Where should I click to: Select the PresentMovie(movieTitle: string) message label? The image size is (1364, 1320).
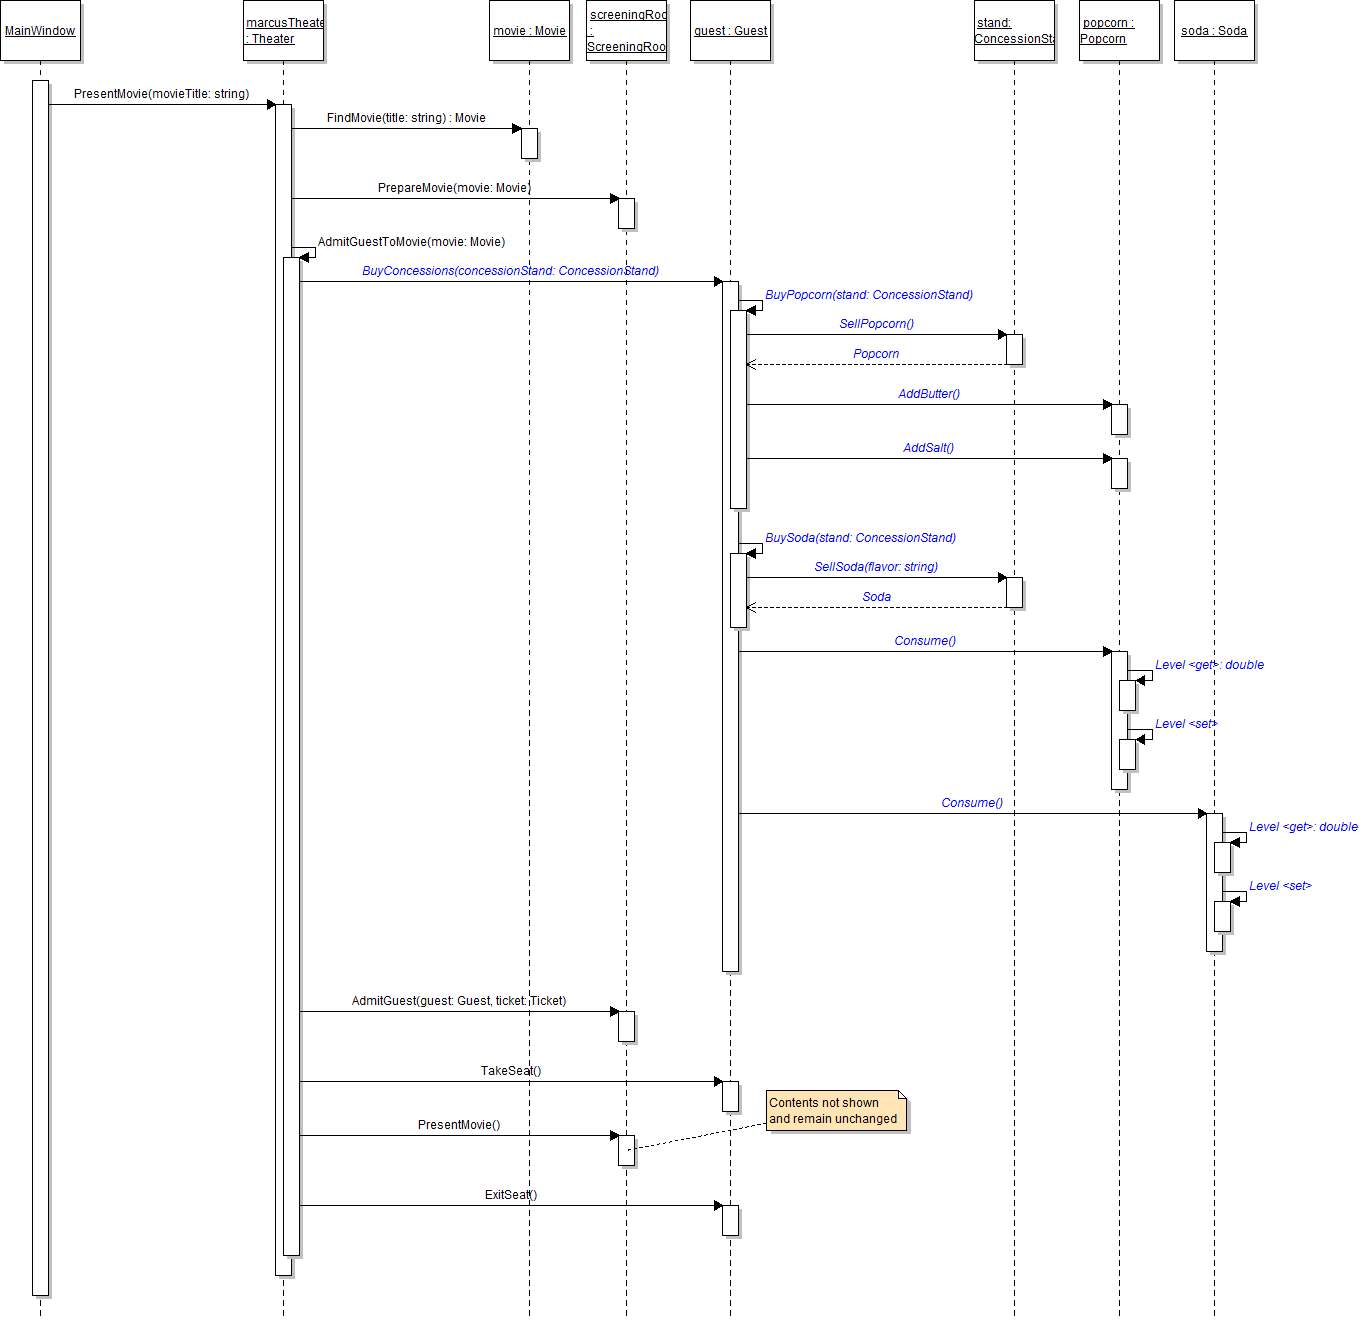(161, 94)
